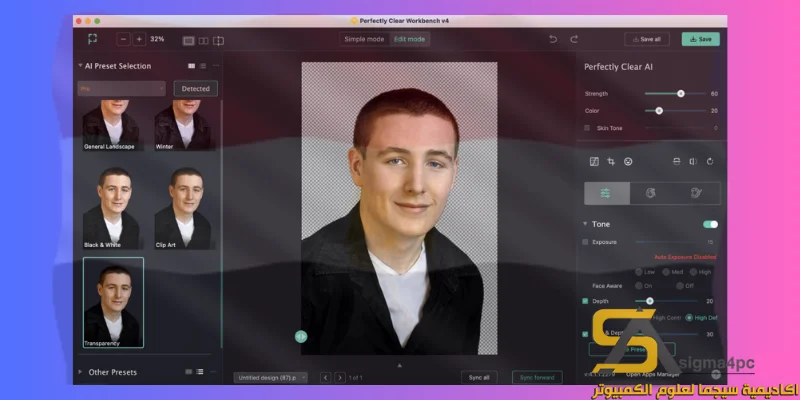The width and height of the screenshot is (800, 400).
Task: Rotate the image icon
Action: [x=710, y=161]
